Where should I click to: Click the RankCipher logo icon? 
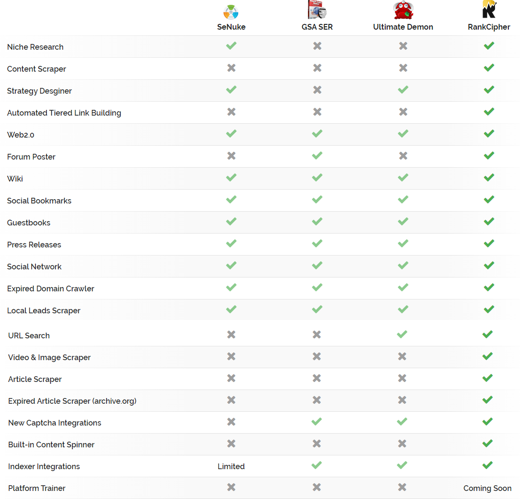(489, 10)
